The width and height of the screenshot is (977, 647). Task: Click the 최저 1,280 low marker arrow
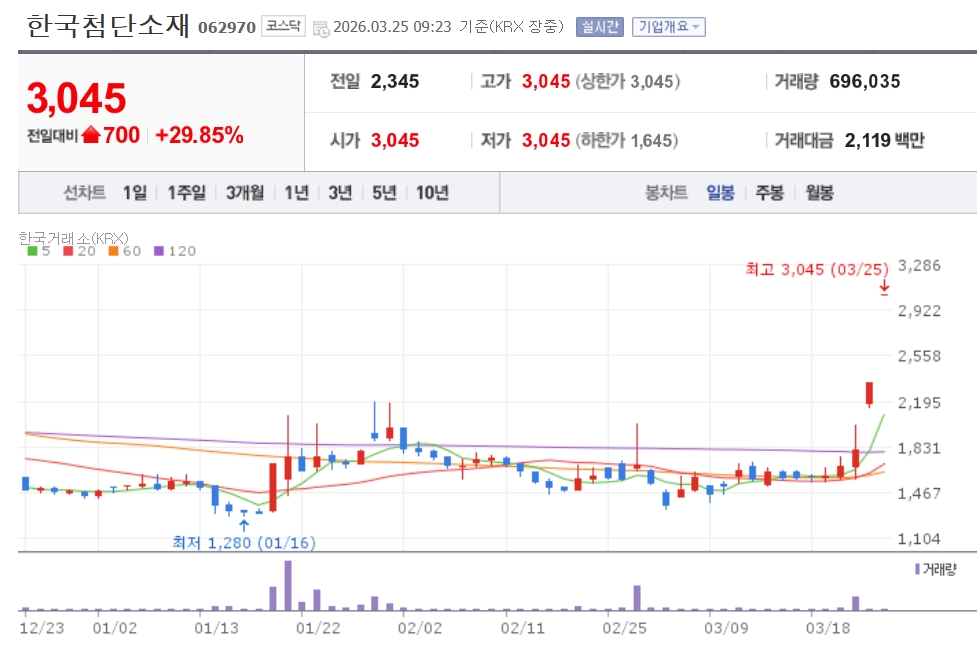[244, 525]
